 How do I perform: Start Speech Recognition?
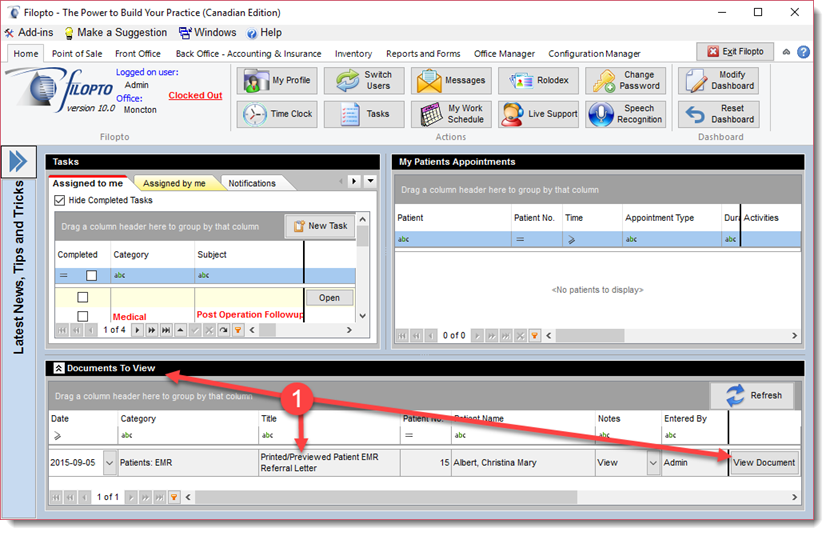pos(625,114)
